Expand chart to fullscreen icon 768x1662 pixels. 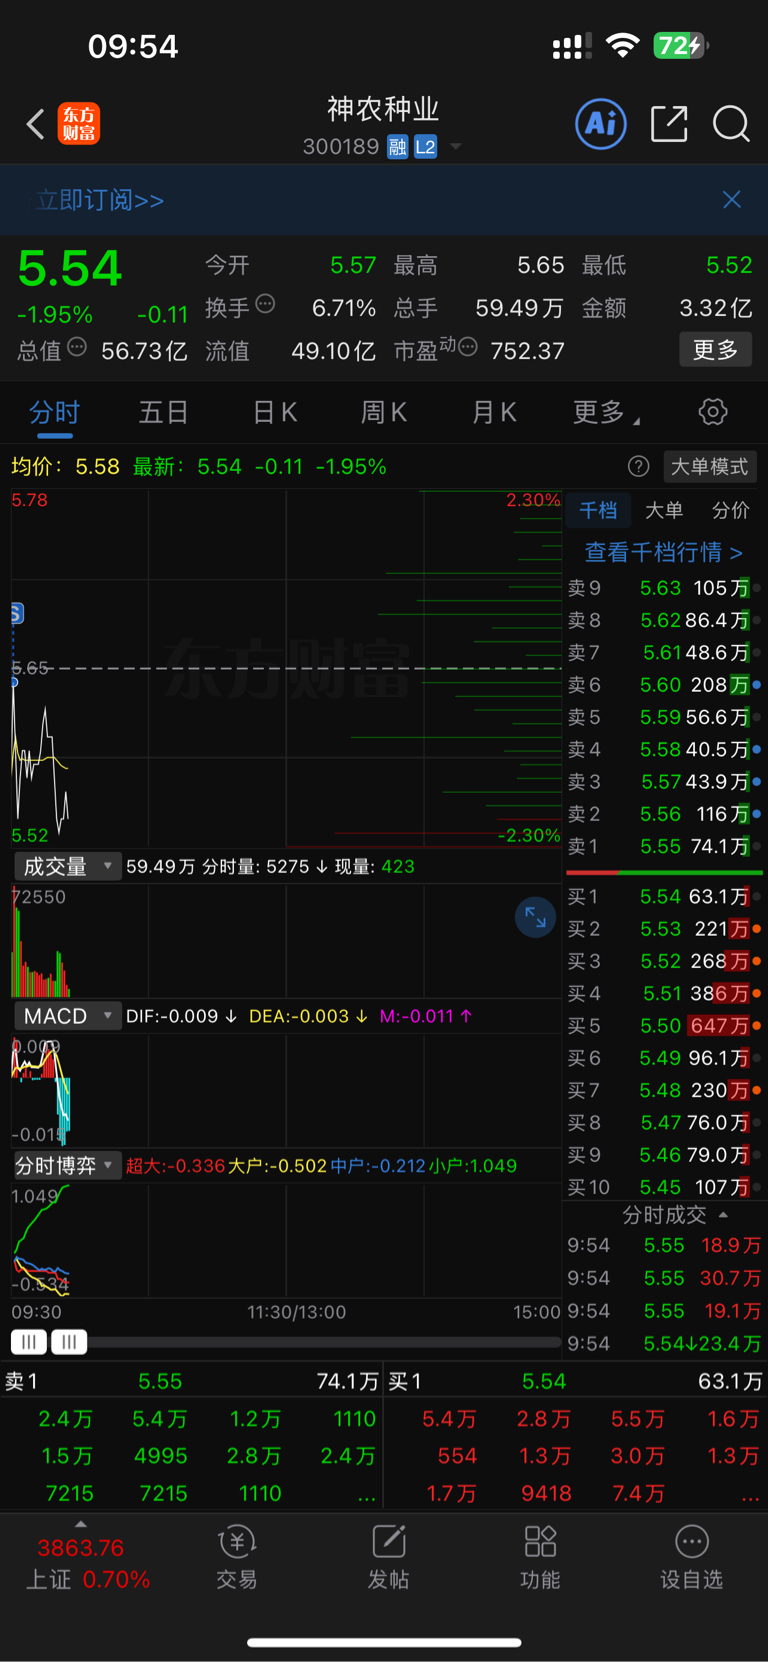pos(535,917)
